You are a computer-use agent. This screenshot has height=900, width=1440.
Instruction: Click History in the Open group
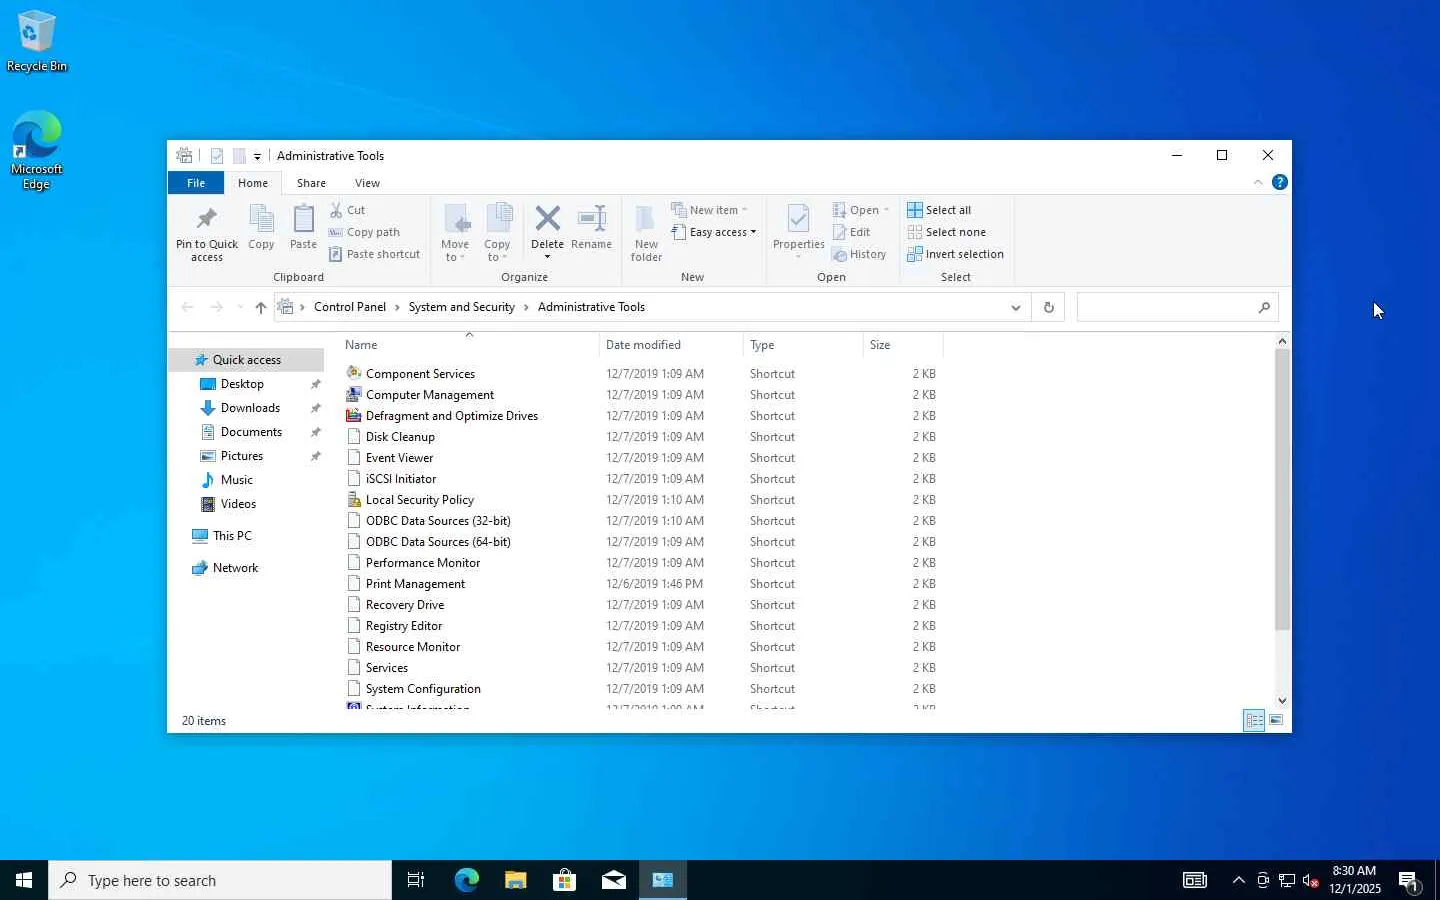click(x=859, y=254)
